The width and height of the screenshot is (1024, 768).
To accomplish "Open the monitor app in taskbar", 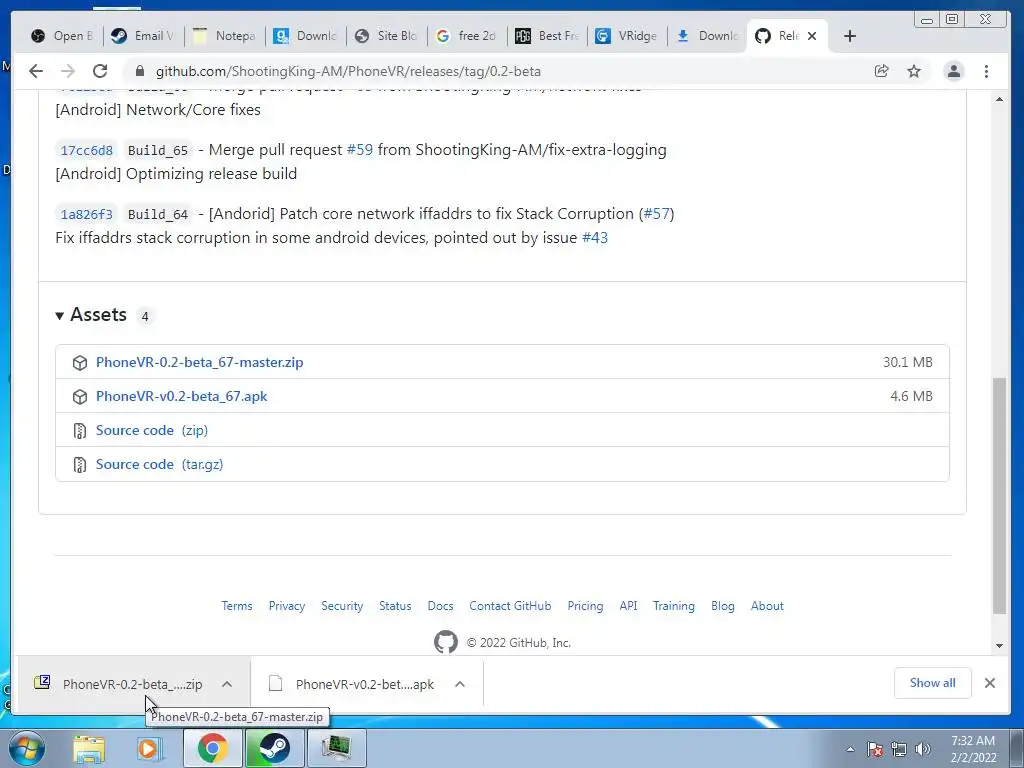I will click(x=336, y=748).
